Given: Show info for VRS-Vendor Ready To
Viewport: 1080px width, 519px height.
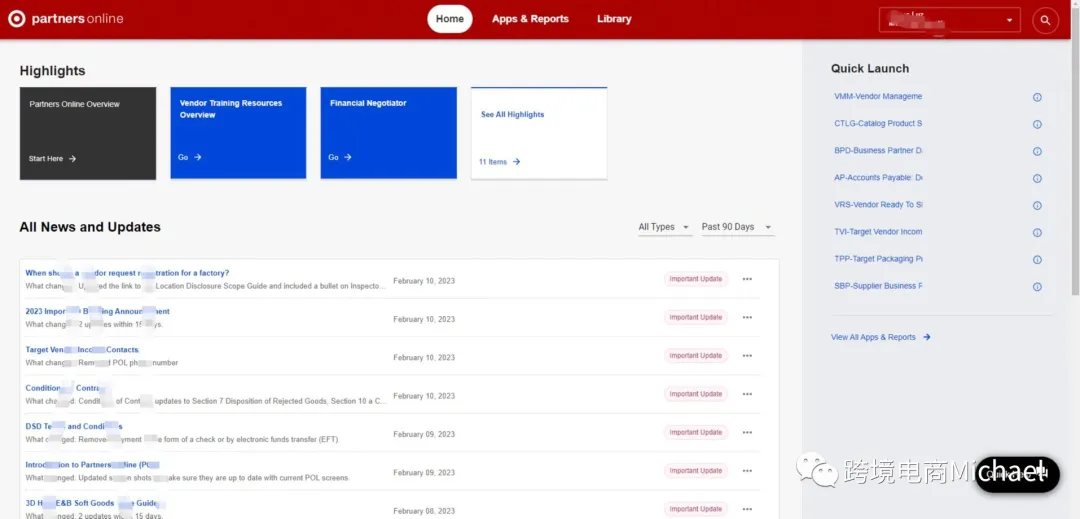Looking at the screenshot, I should [1037, 205].
